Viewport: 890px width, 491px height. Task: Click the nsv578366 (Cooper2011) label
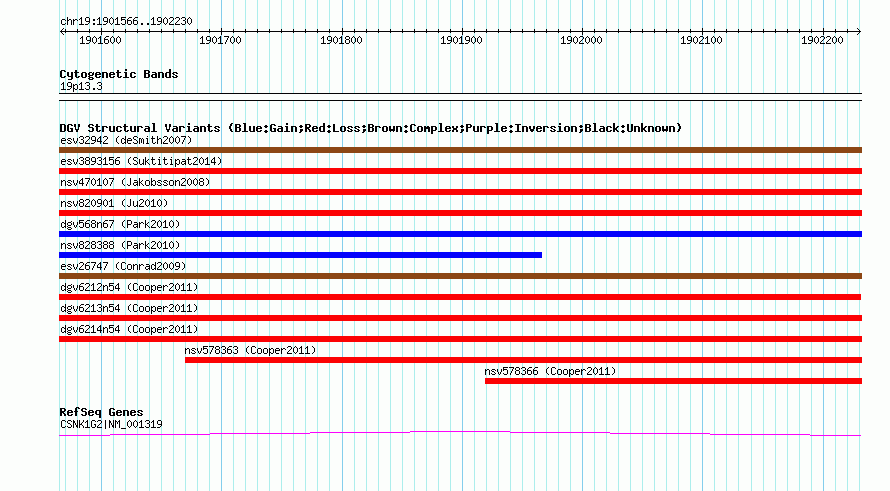point(550,371)
